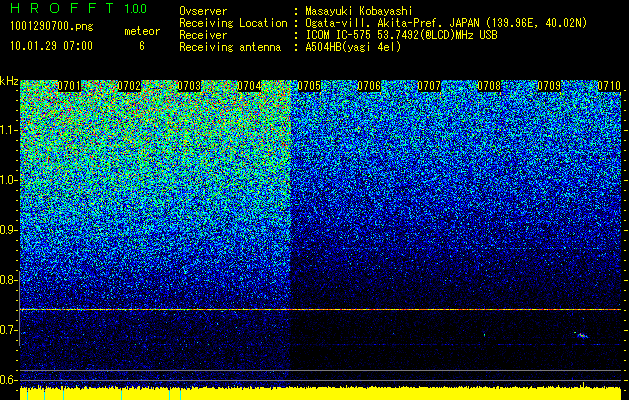The height and width of the screenshot is (400, 629).
Task: Click the 0704 time marker
Action: [249, 86]
